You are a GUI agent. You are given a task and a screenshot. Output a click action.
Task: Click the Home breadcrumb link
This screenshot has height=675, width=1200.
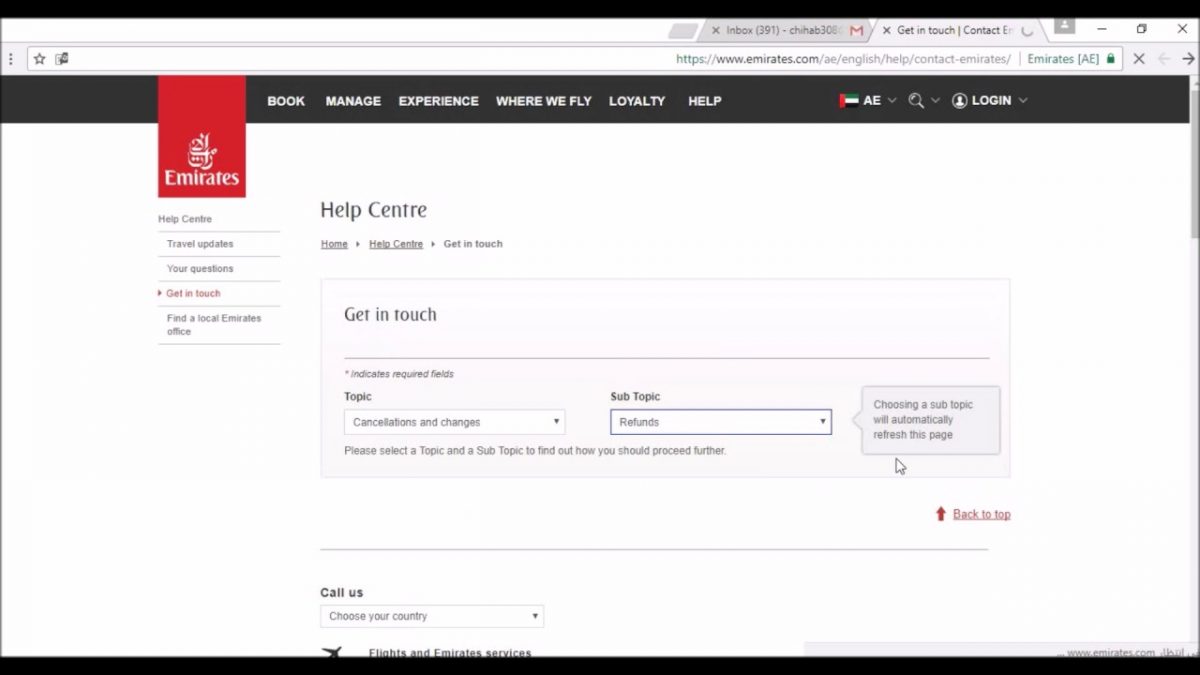tap(334, 244)
